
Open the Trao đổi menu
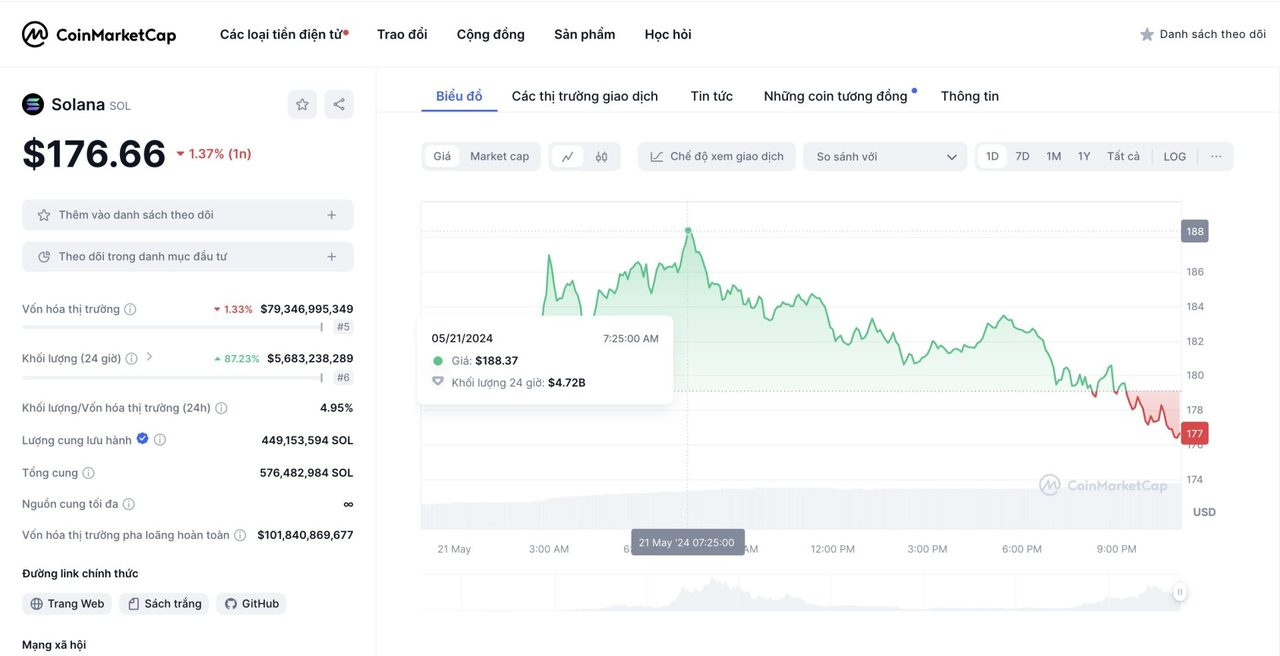[402, 34]
